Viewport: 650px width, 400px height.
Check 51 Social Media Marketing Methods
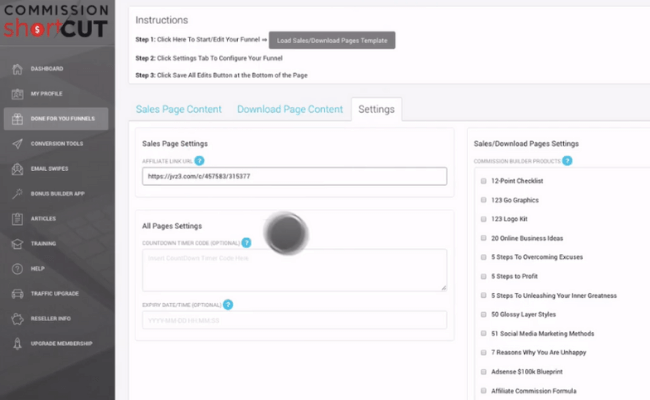point(483,333)
